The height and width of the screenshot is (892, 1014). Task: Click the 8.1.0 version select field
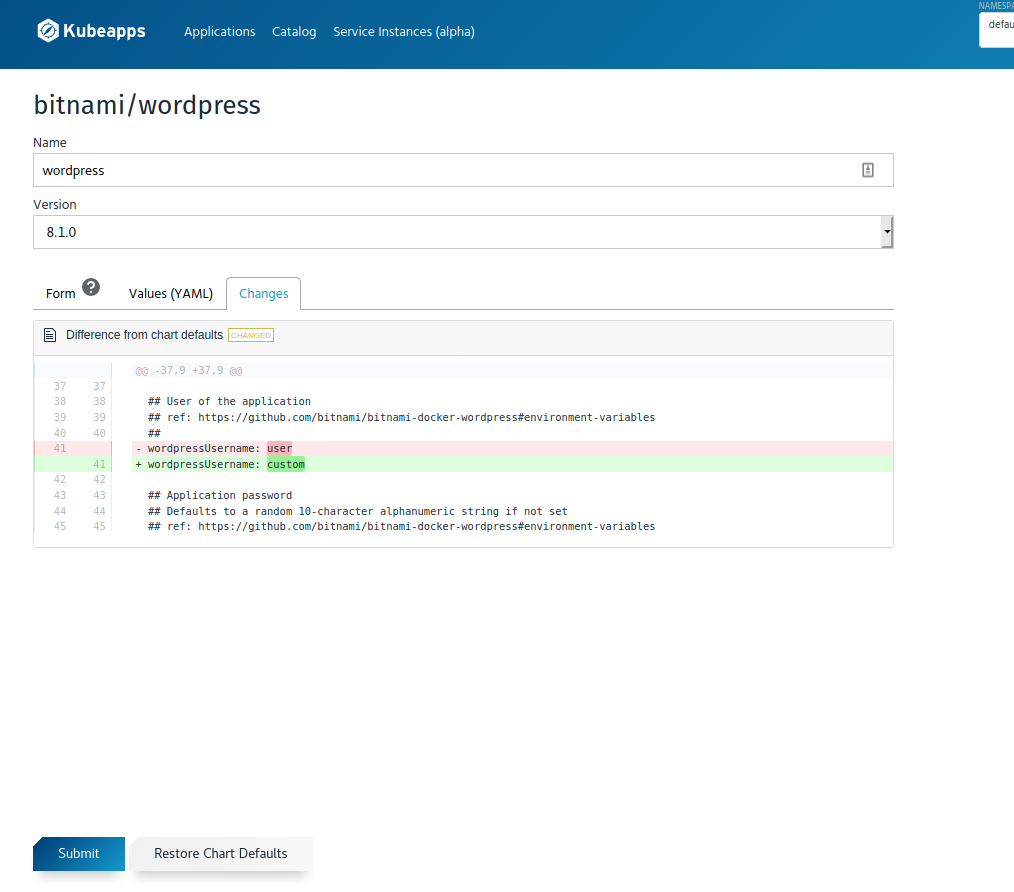(463, 232)
